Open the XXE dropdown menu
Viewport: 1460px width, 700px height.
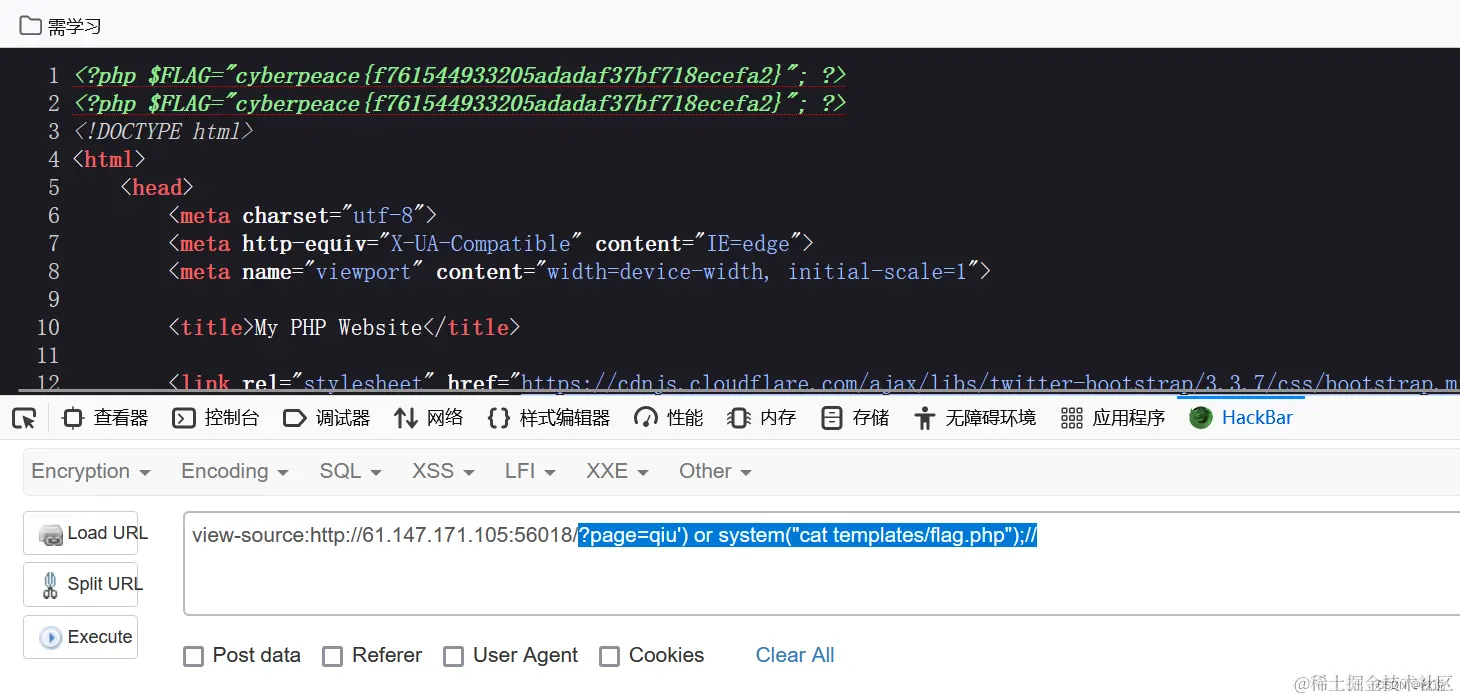tap(617, 471)
